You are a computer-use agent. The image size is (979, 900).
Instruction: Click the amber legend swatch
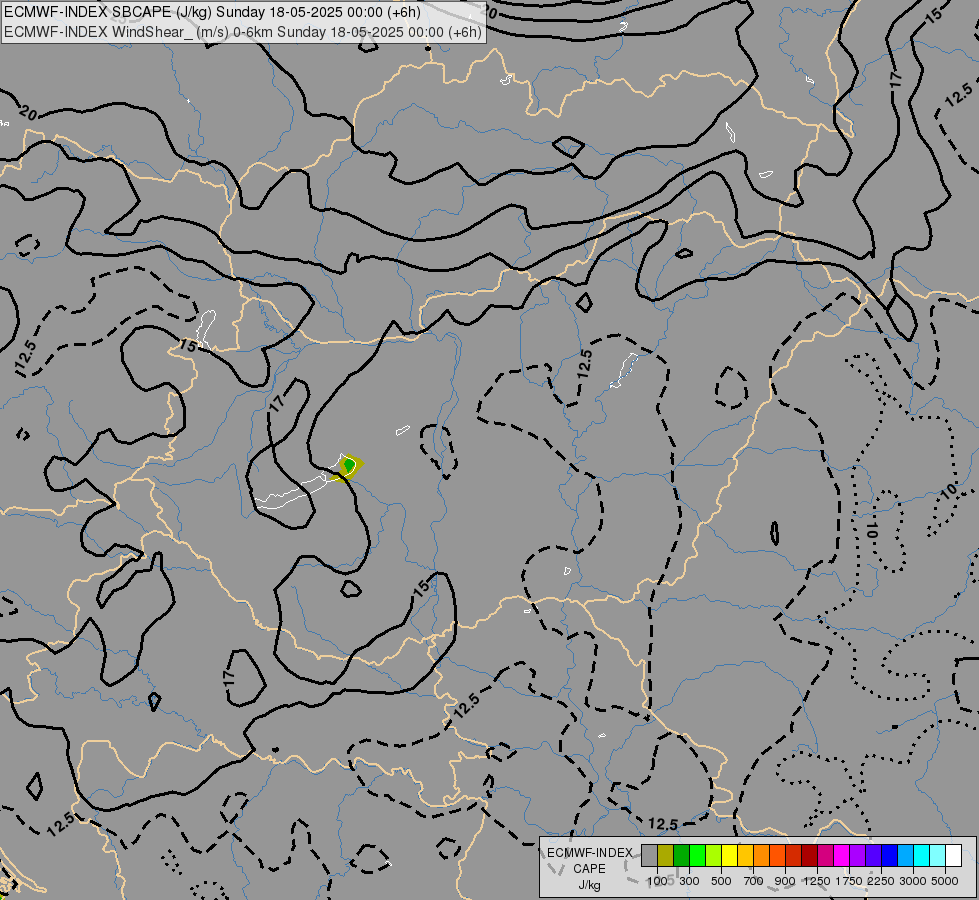(x=745, y=855)
